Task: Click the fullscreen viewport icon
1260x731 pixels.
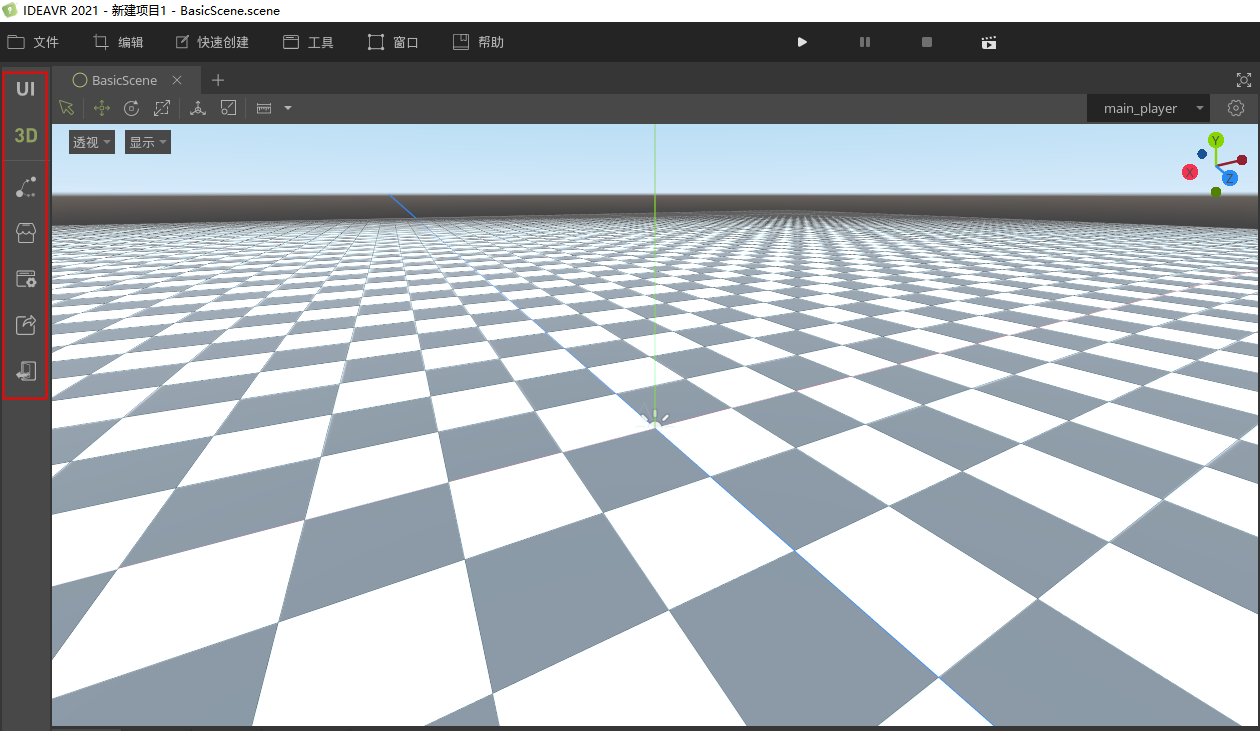Action: click(1244, 80)
